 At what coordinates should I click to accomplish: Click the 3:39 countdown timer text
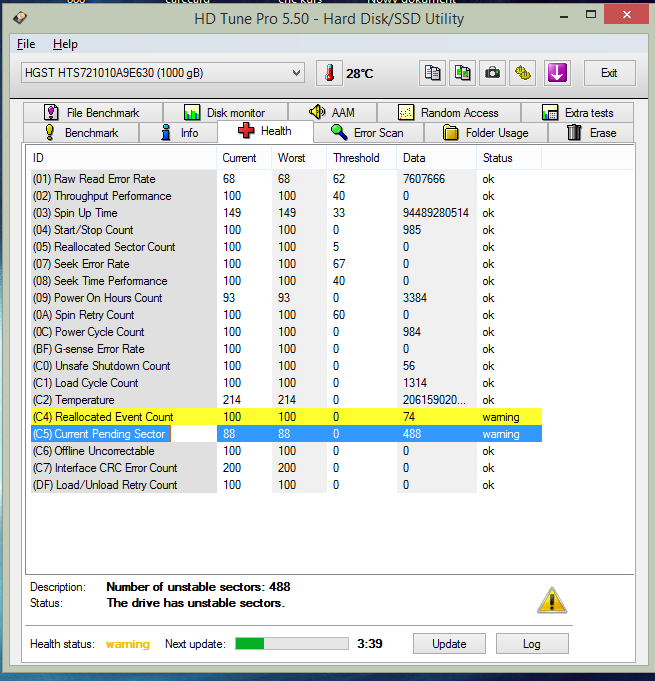click(370, 643)
